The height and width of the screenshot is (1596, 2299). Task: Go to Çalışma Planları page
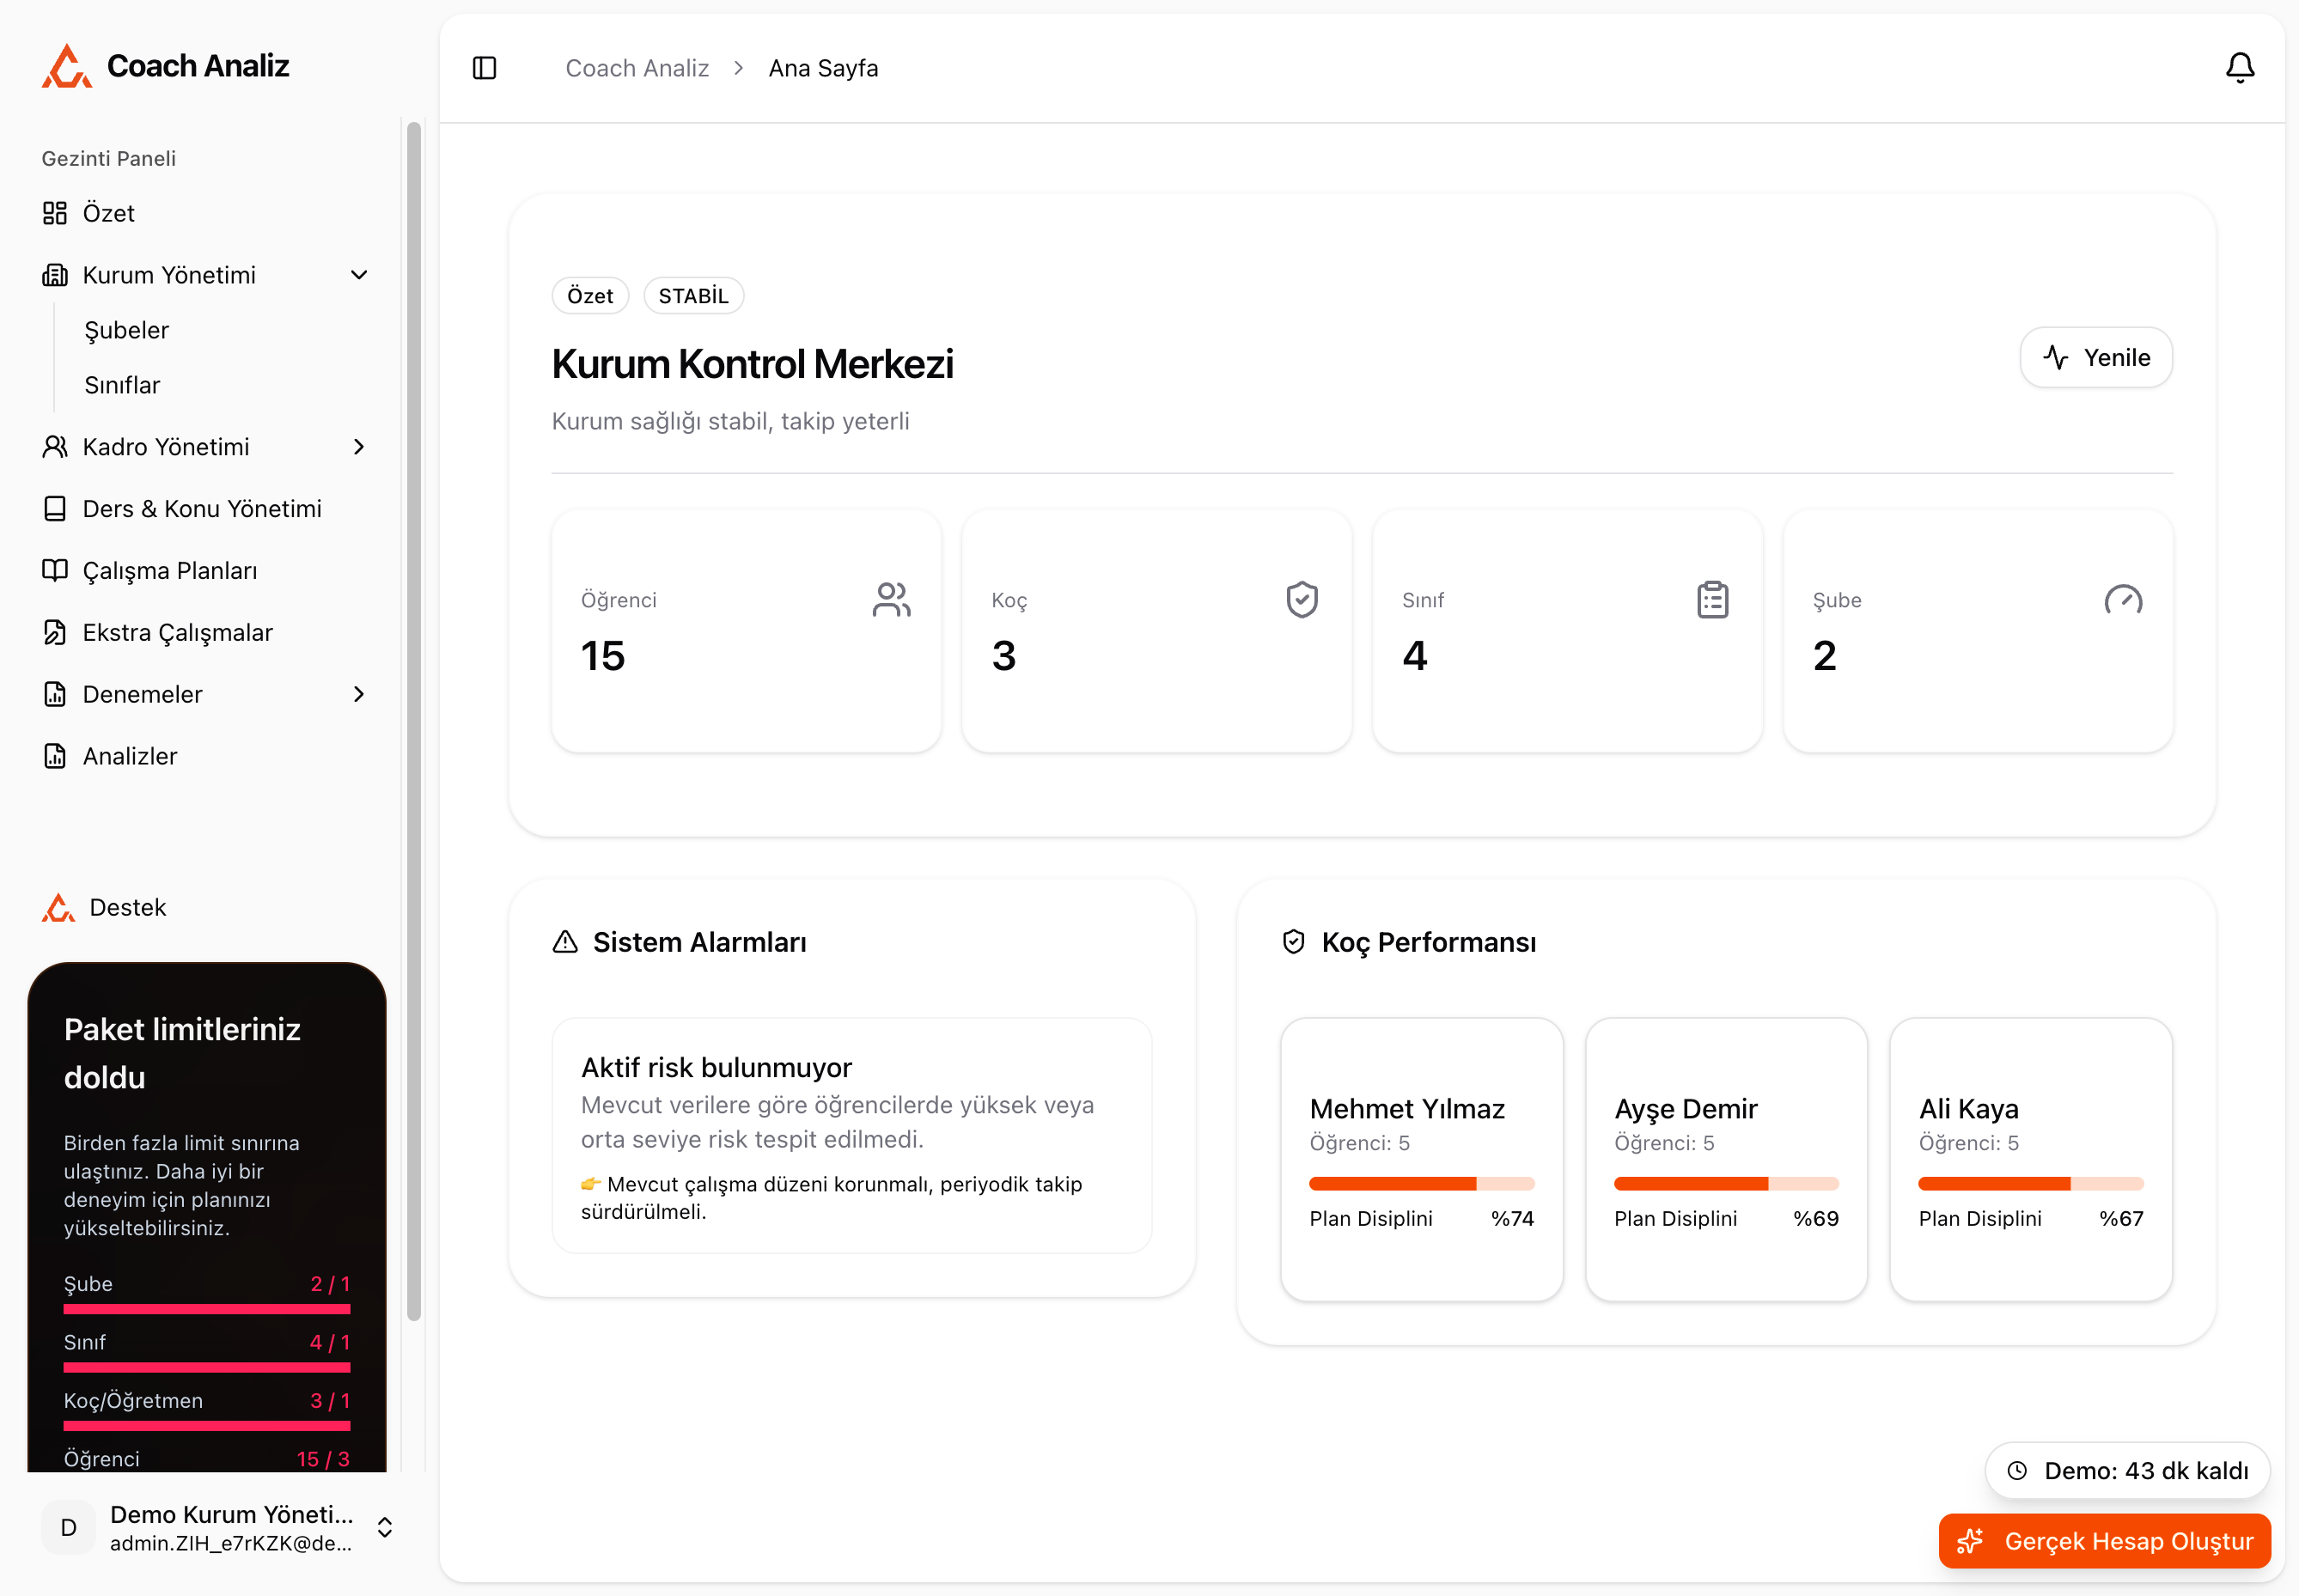click(170, 571)
